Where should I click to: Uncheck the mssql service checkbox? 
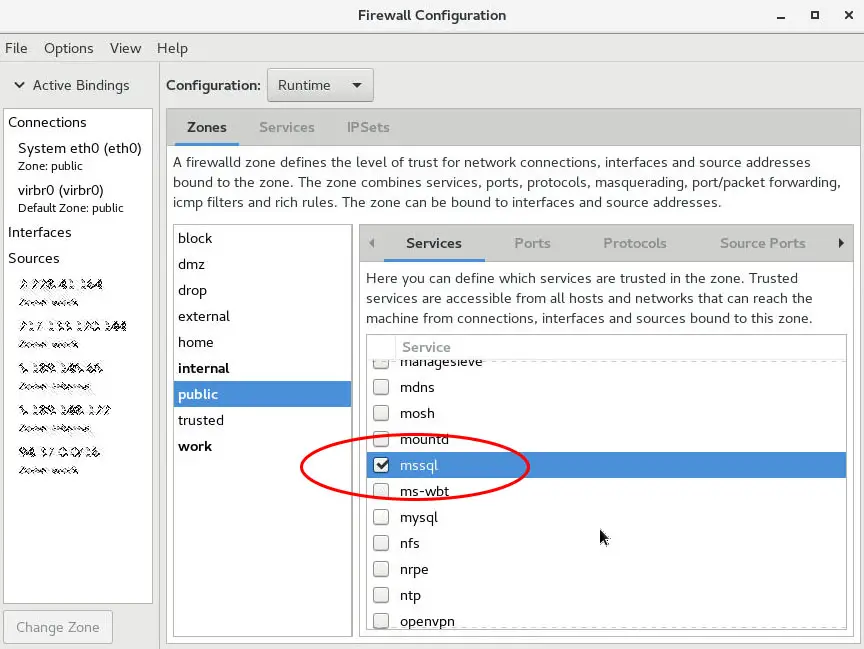(x=381, y=465)
